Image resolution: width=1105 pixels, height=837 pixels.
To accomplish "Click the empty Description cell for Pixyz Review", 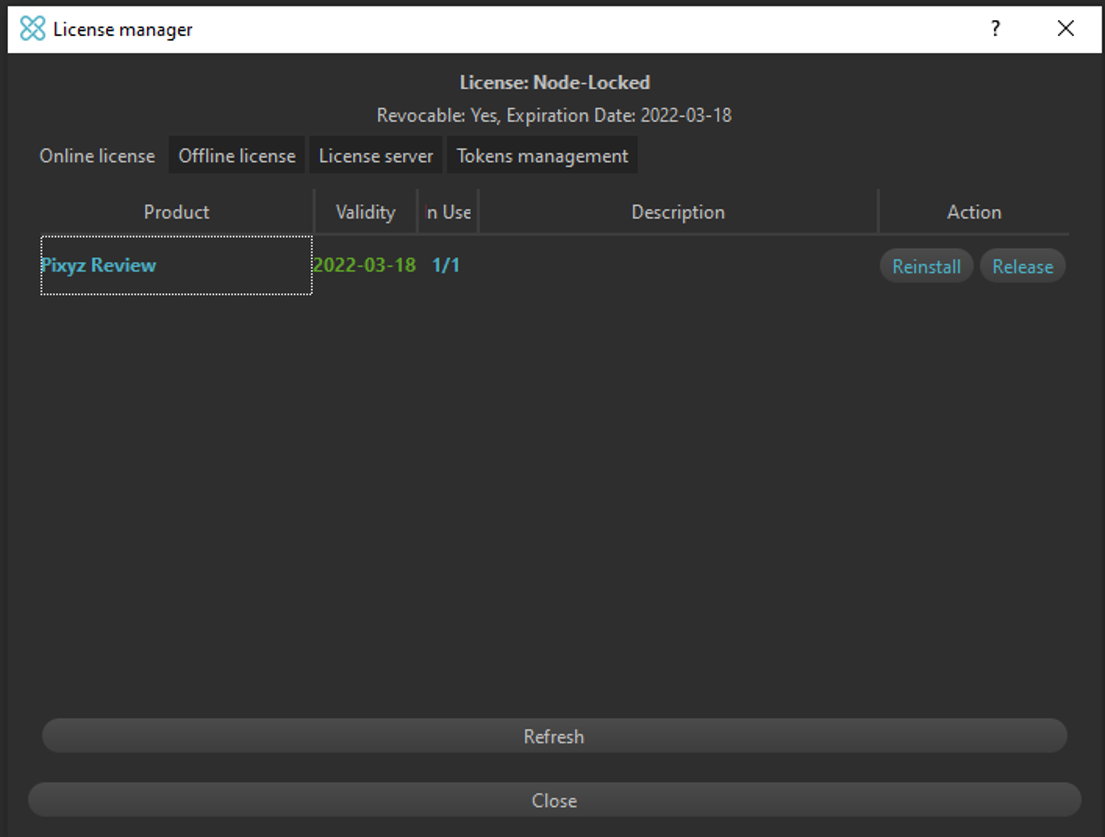I will pos(678,265).
